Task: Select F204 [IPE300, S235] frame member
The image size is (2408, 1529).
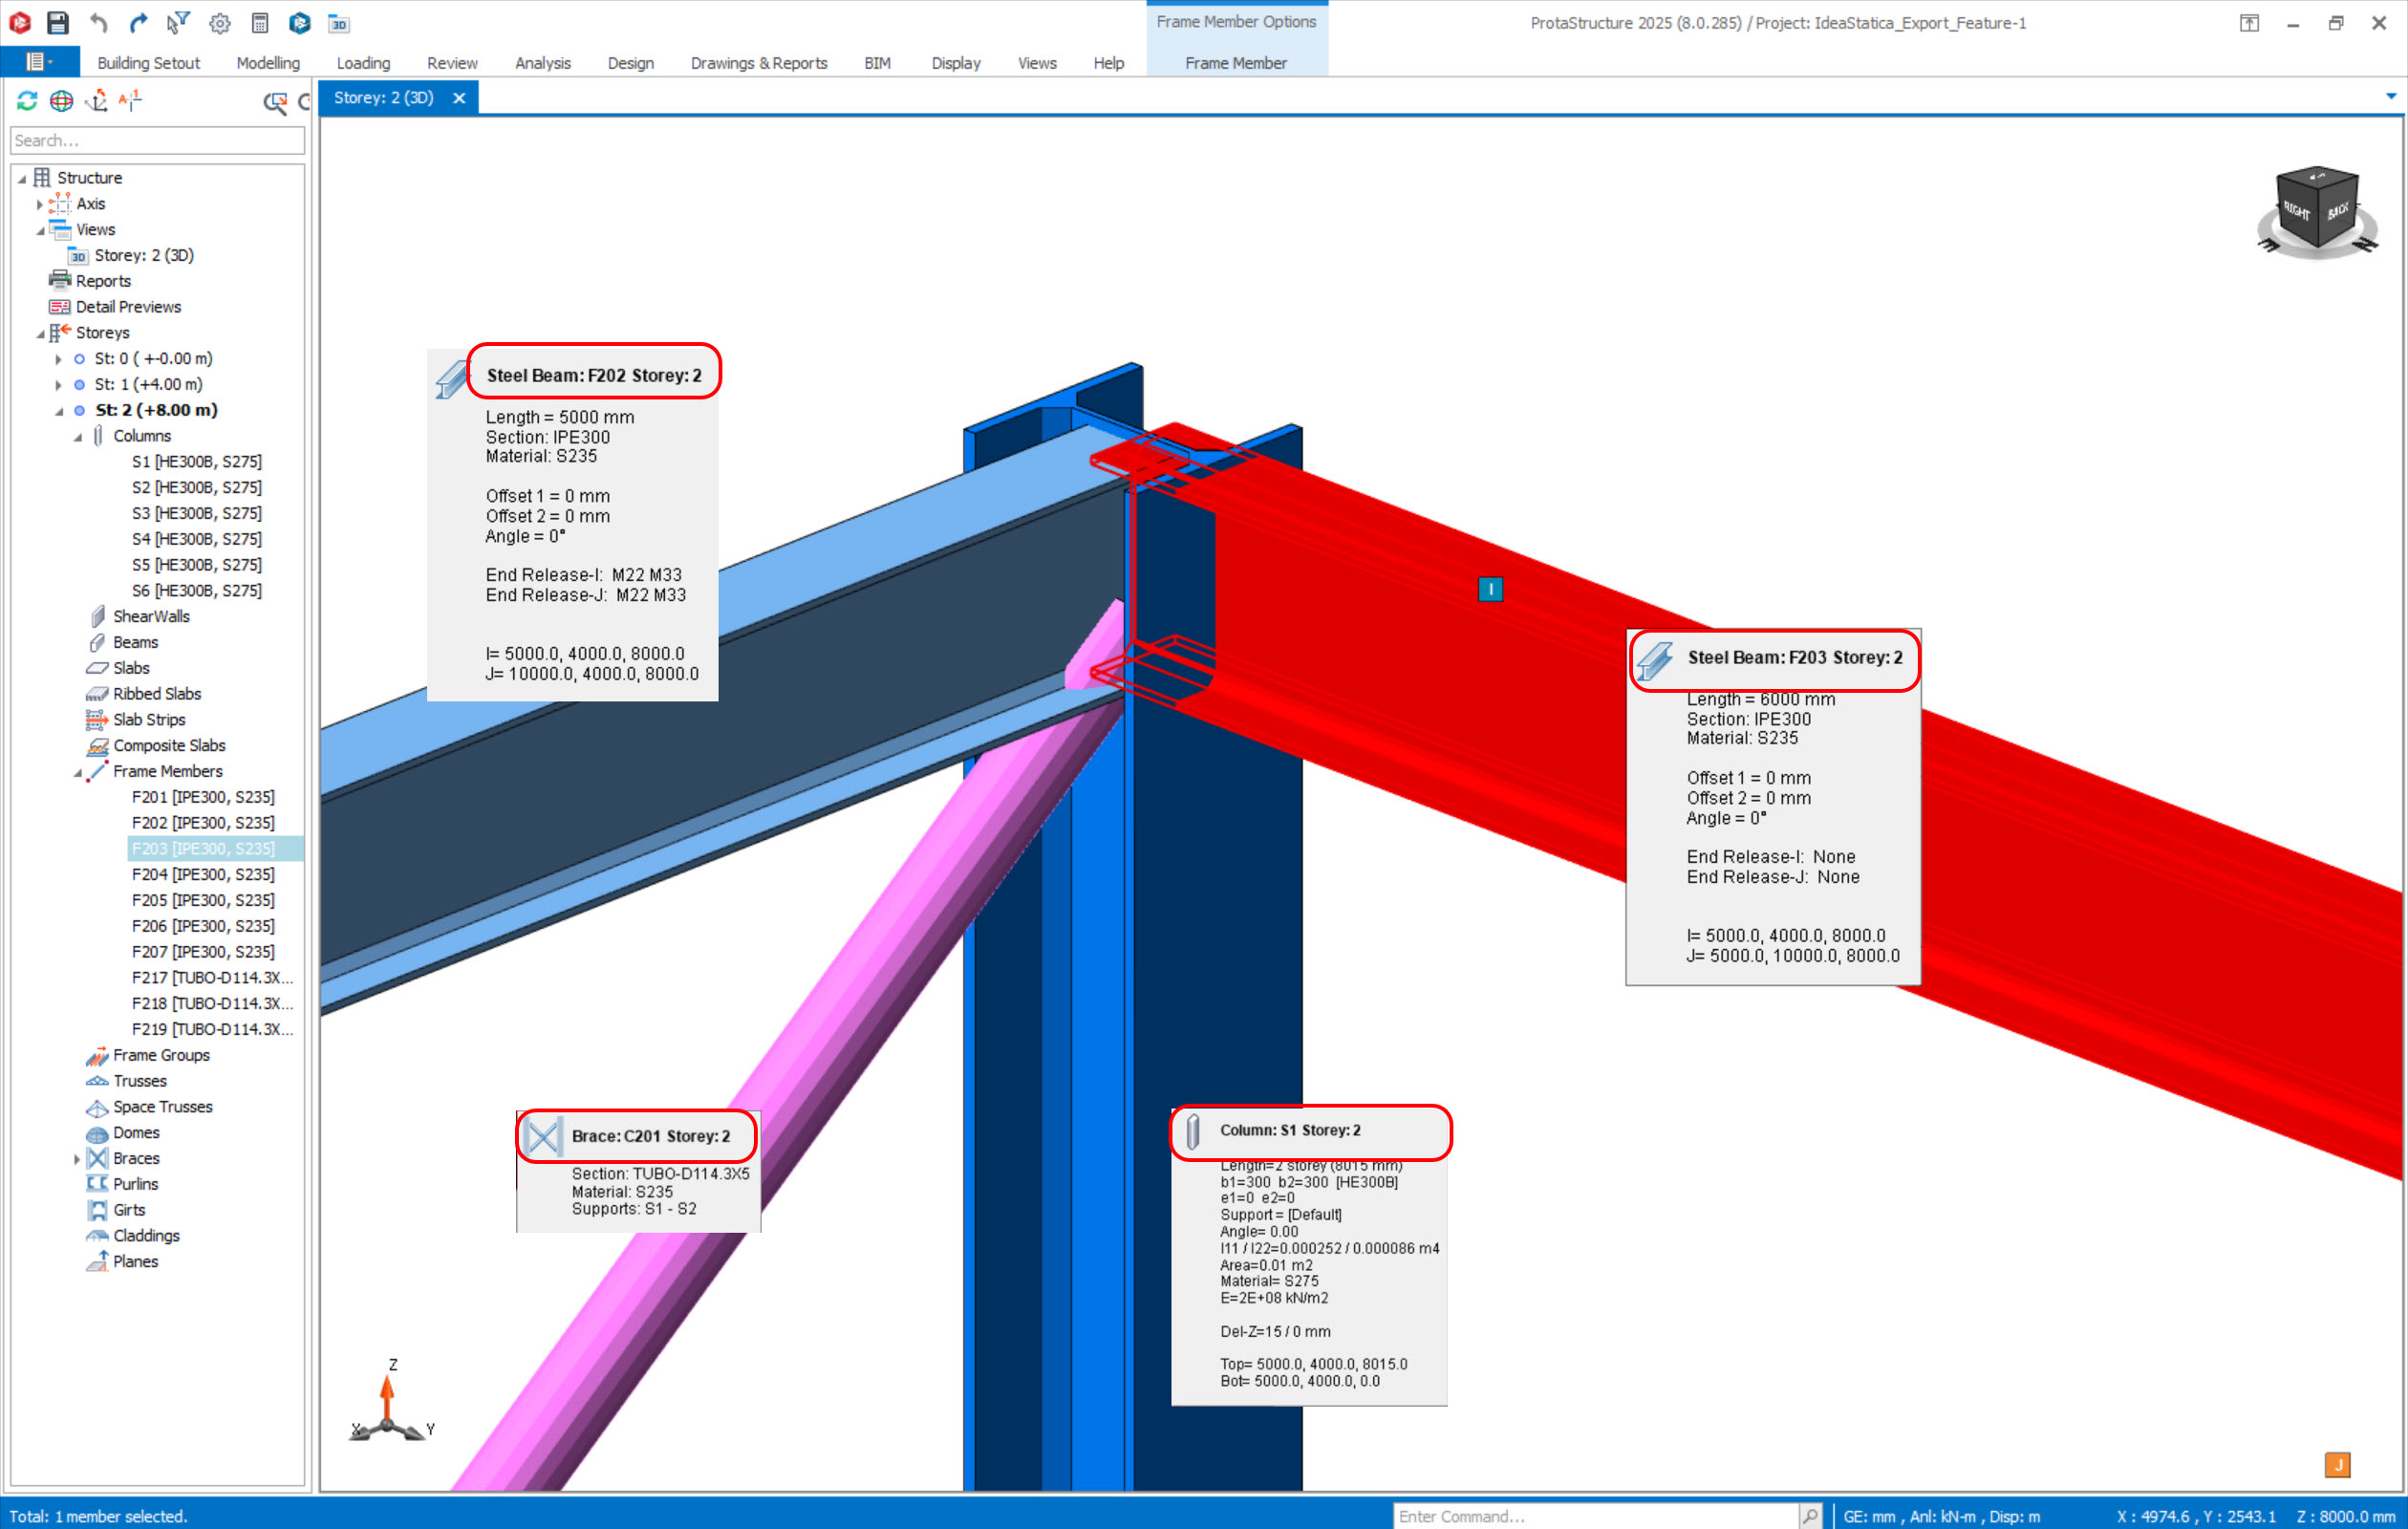Action: (x=203, y=874)
